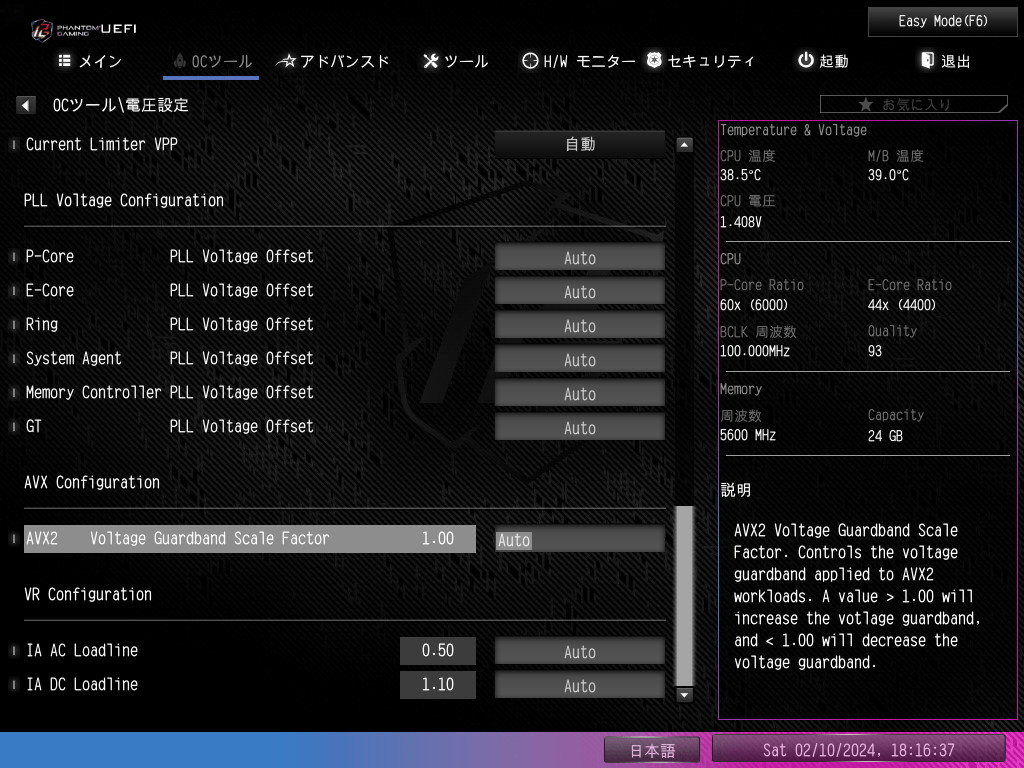Open Current Limiter VPP 自動 dropdown
This screenshot has height=768, width=1024.
(580, 144)
